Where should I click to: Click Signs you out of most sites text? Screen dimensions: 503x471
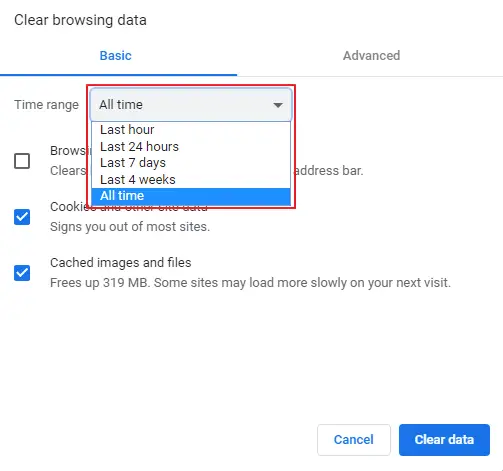click(130, 227)
